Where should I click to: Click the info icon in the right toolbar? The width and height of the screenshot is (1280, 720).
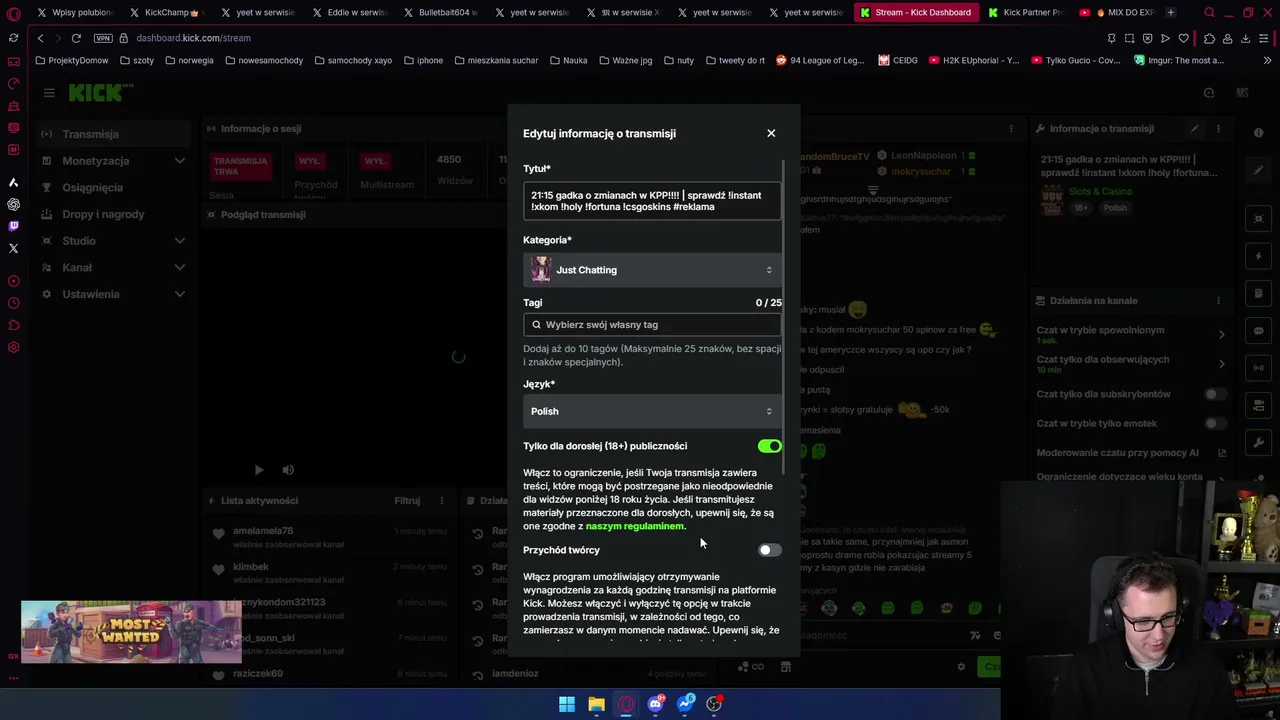(x=1259, y=133)
